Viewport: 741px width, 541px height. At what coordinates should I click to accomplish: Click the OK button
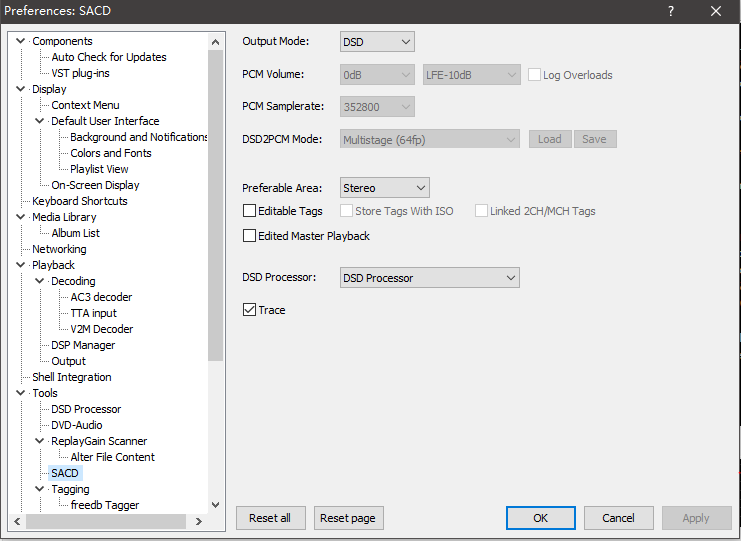click(540, 518)
